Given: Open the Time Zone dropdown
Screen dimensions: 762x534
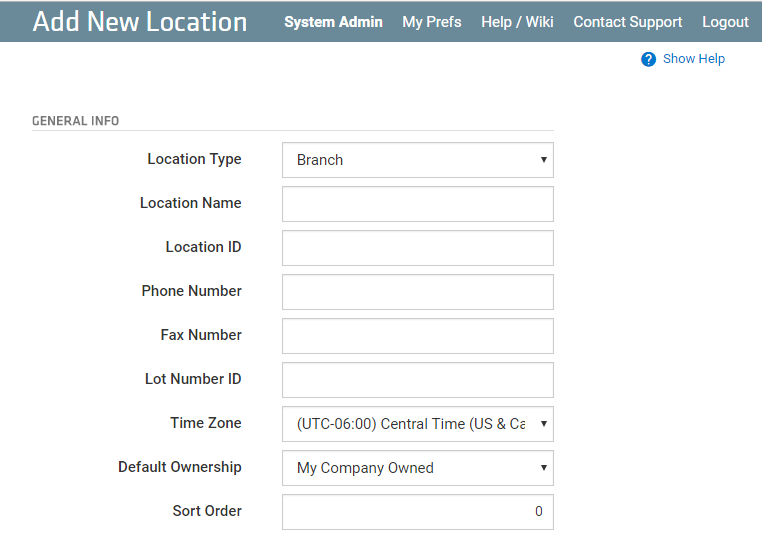Looking at the screenshot, I should tap(417, 424).
